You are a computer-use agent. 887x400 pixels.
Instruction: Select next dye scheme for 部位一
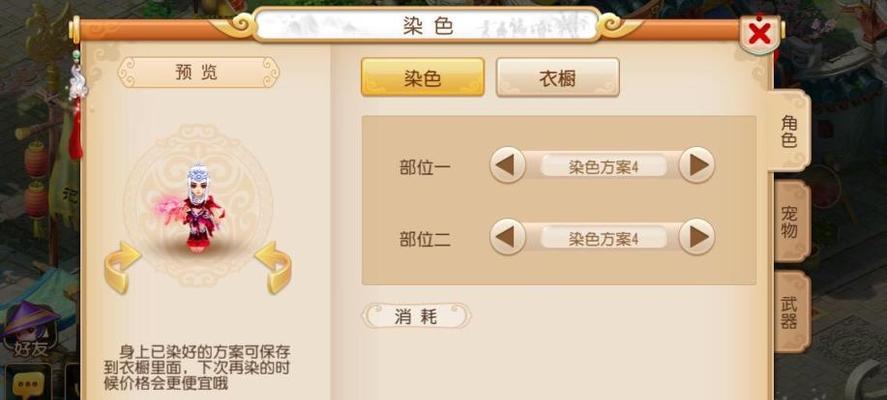(x=697, y=165)
